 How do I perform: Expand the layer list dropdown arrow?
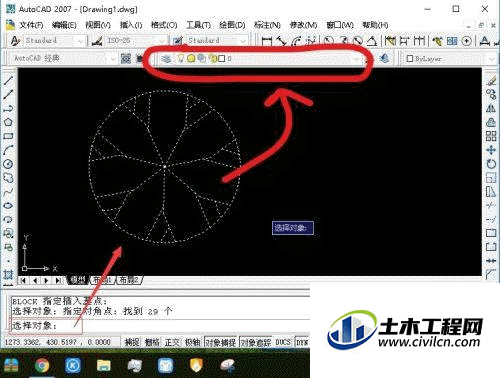[357, 59]
